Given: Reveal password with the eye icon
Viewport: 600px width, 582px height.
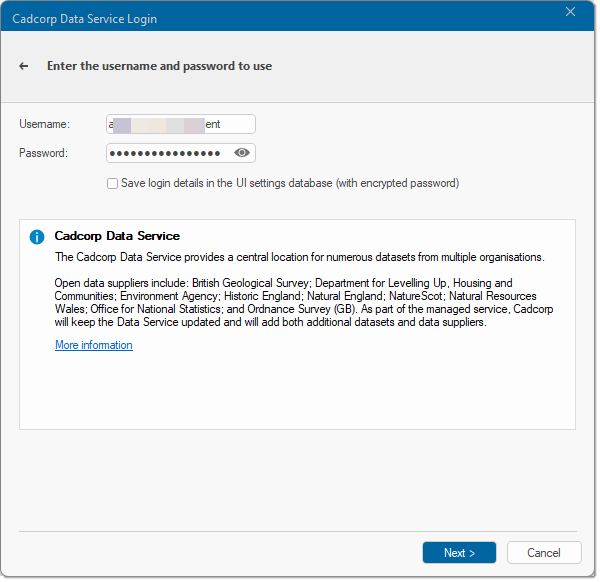Looking at the screenshot, I should pyautogui.click(x=242, y=153).
